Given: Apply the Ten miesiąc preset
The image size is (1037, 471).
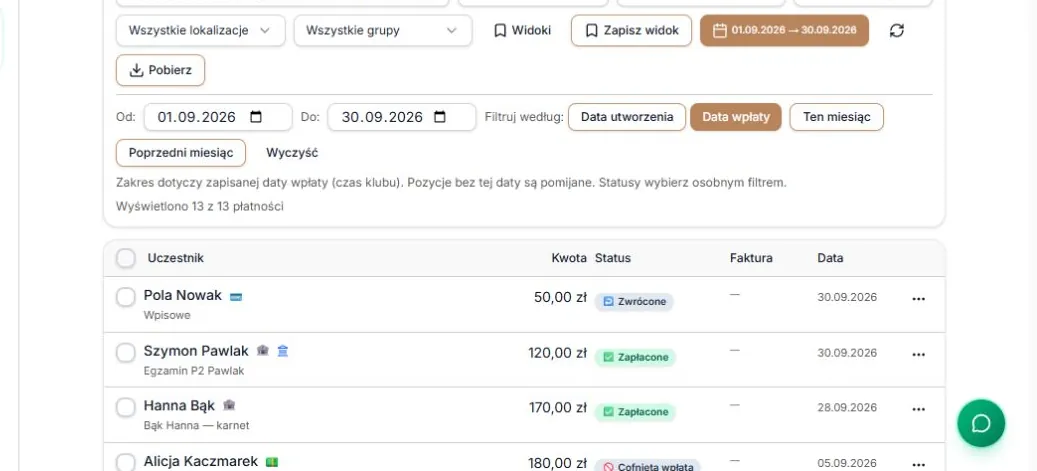Looking at the screenshot, I should pyautogui.click(x=837, y=117).
